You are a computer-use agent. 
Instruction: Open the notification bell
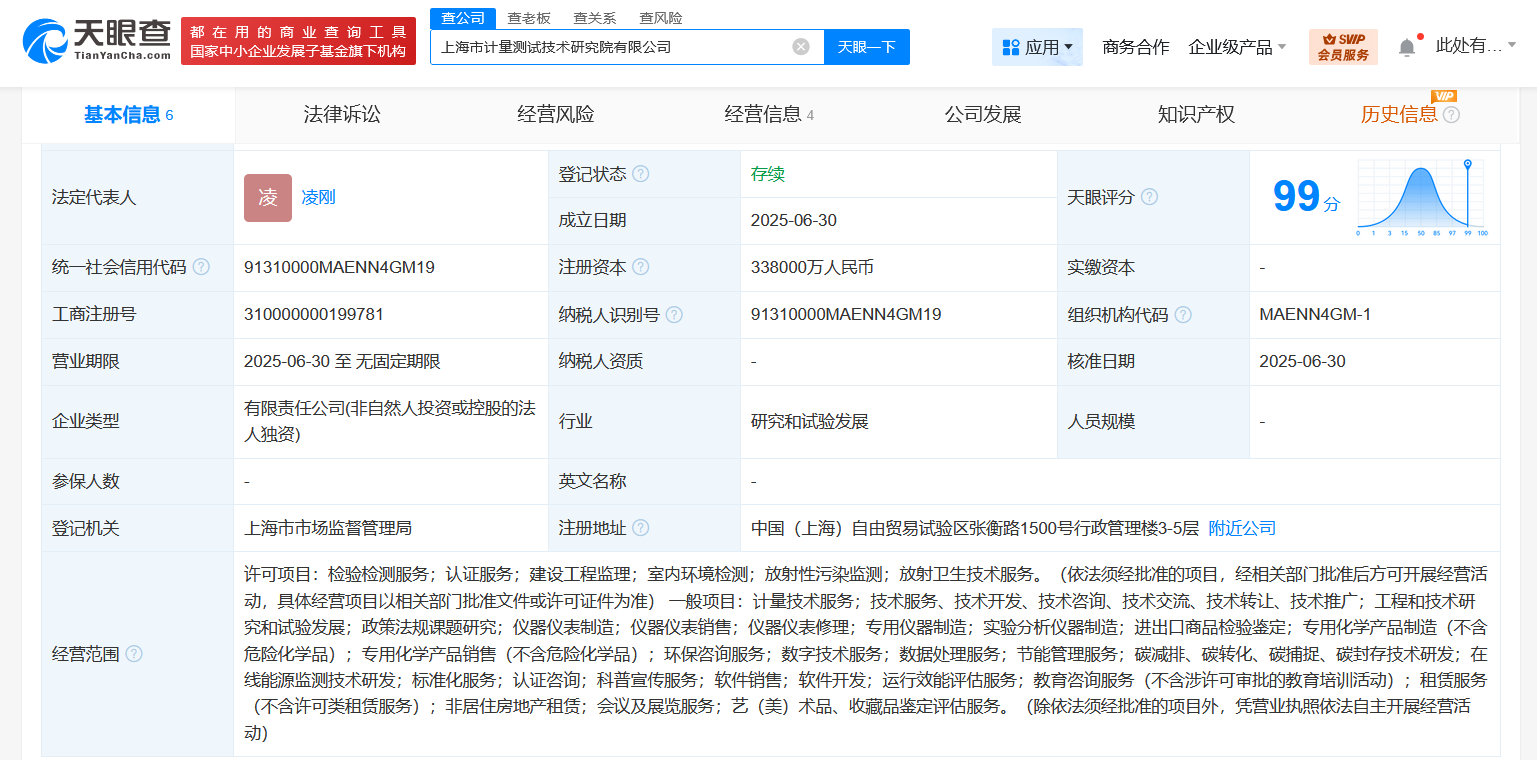click(1406, 47)
